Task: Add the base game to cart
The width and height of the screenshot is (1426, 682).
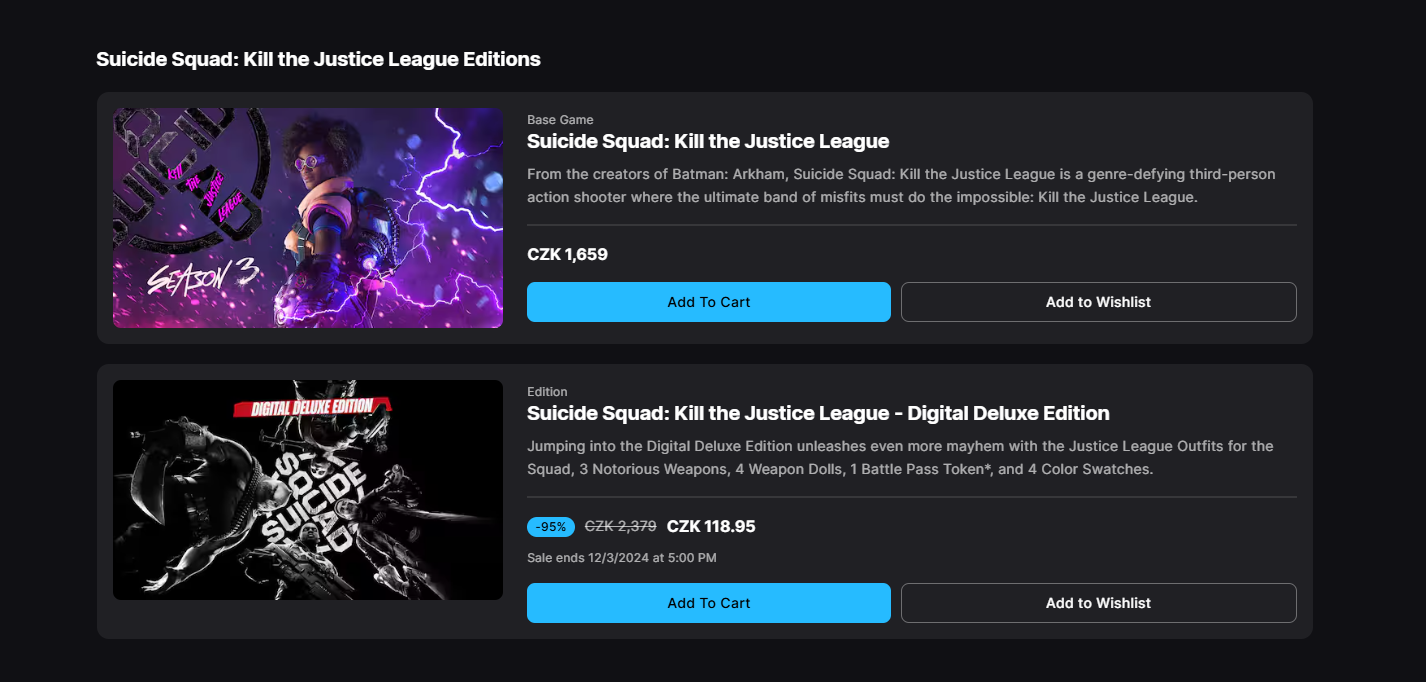Action: click(x=708, y=302)
